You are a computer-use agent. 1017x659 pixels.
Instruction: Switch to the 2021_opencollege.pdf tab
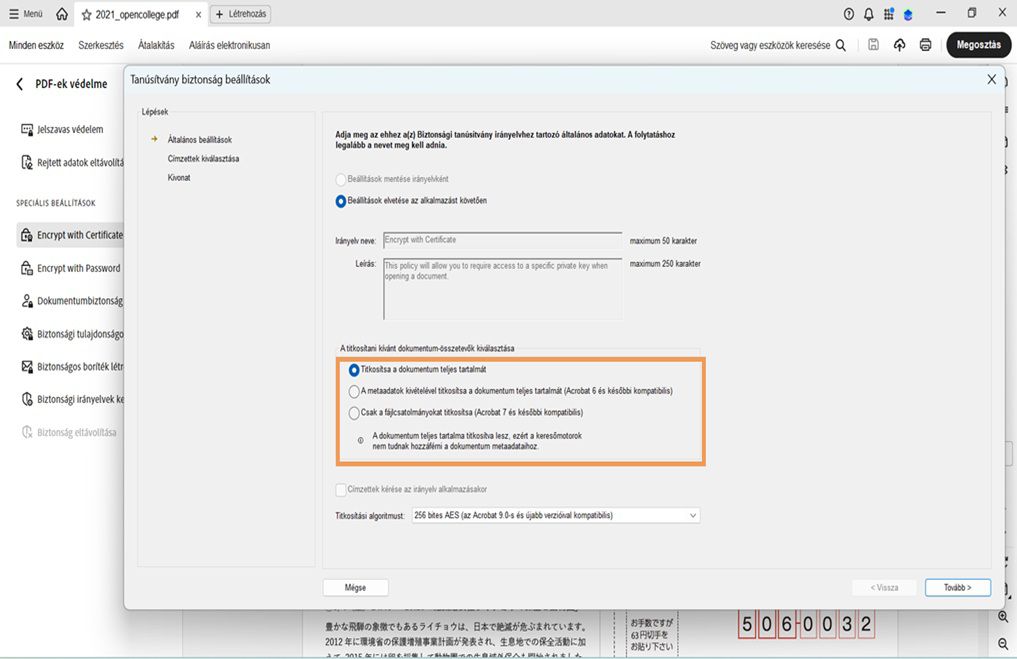[137, 14]
